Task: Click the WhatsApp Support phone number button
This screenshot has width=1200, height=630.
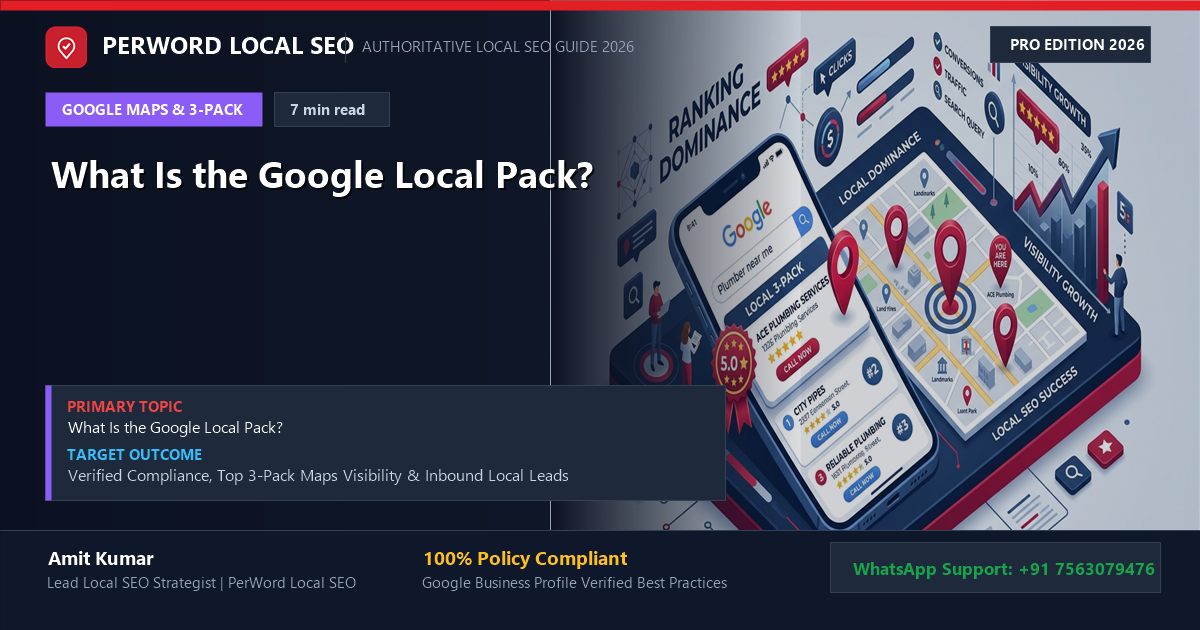Action: [995, 568]
